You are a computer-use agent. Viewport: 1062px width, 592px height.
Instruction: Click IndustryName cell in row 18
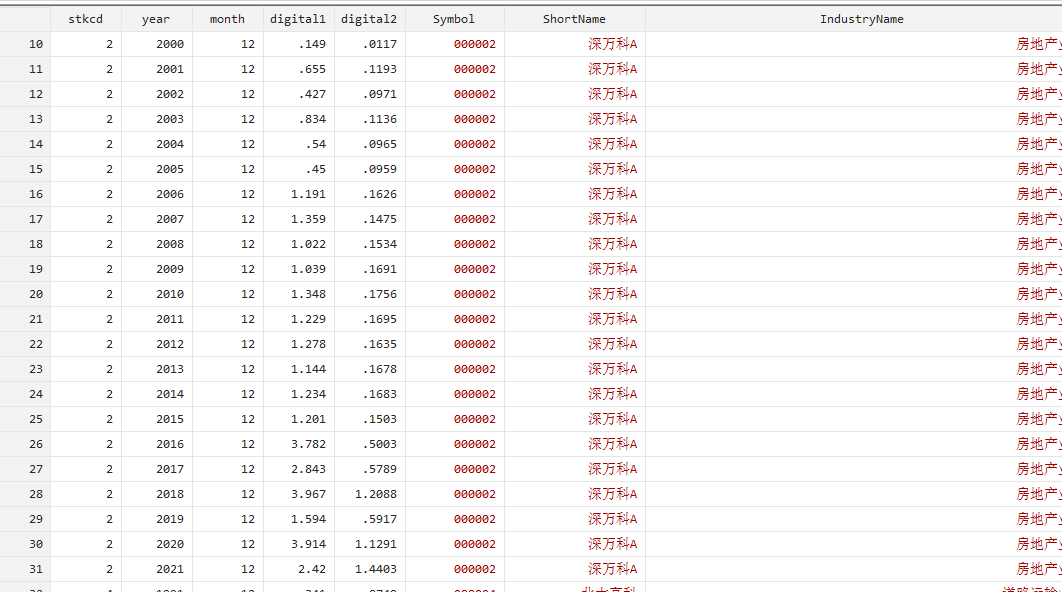(x=853, y=244)
